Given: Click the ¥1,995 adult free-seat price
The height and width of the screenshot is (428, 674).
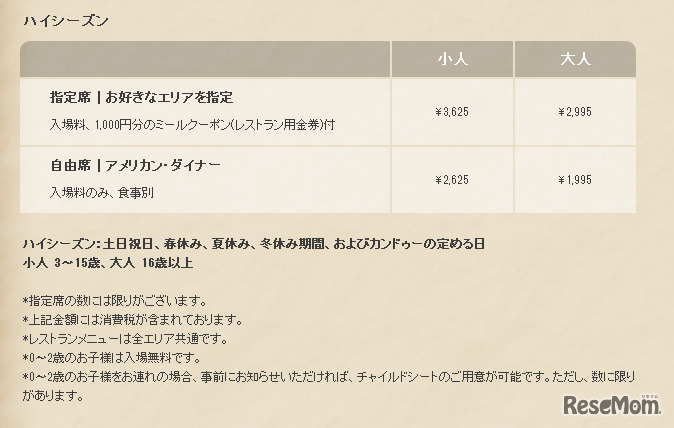Looking at the screenshot, I should pos(575,180).
